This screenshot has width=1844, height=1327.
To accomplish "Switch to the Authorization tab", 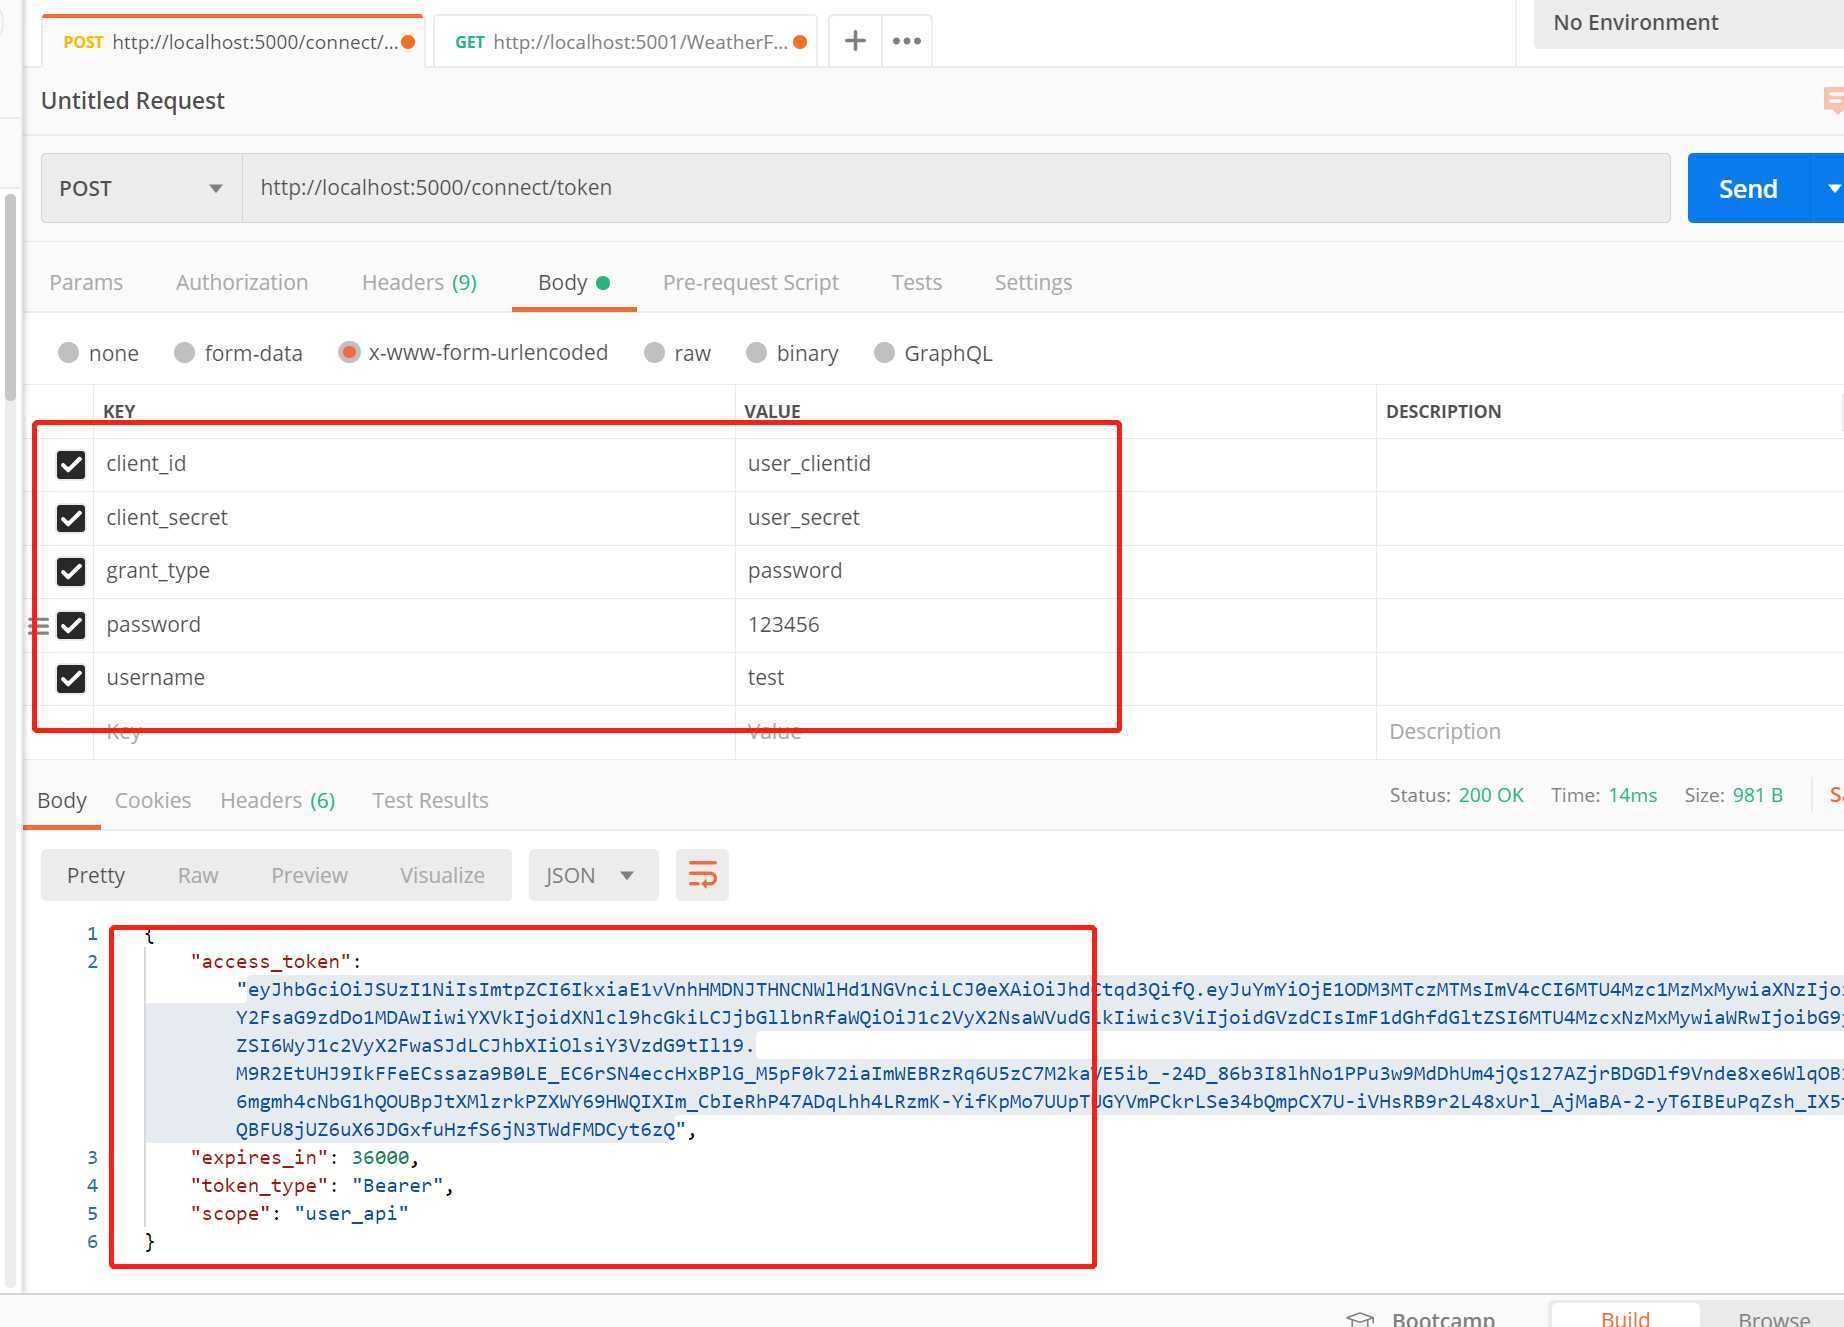I will click(x=242, y=282).
